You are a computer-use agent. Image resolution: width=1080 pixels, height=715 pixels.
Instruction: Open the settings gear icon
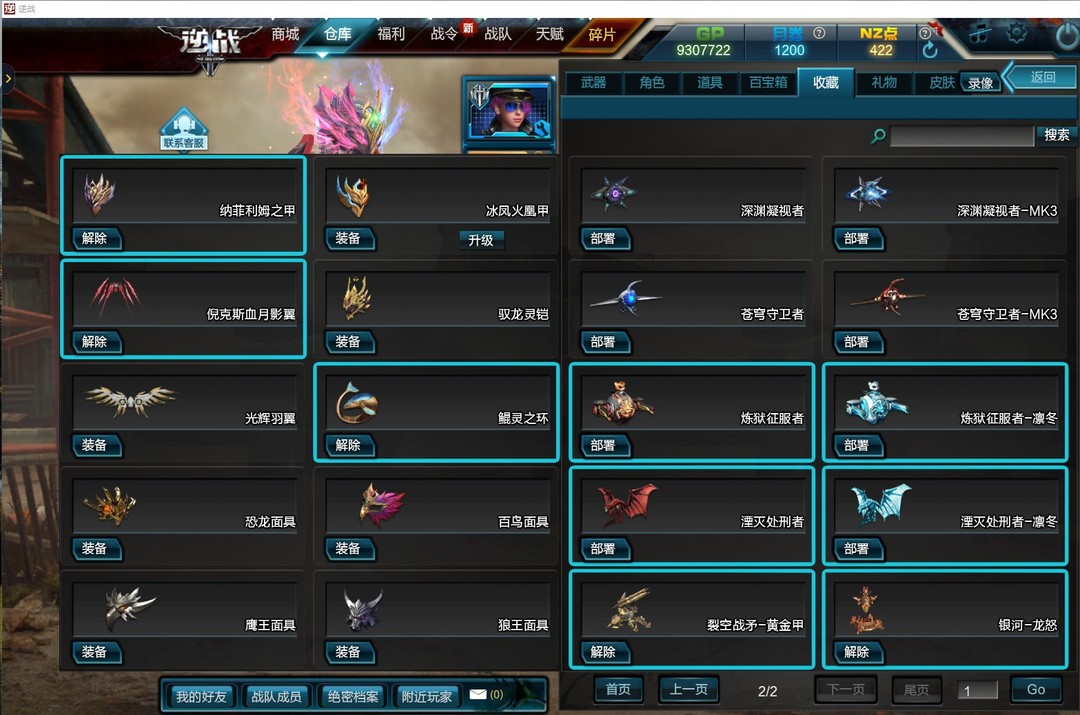(x=1017, y=32)
